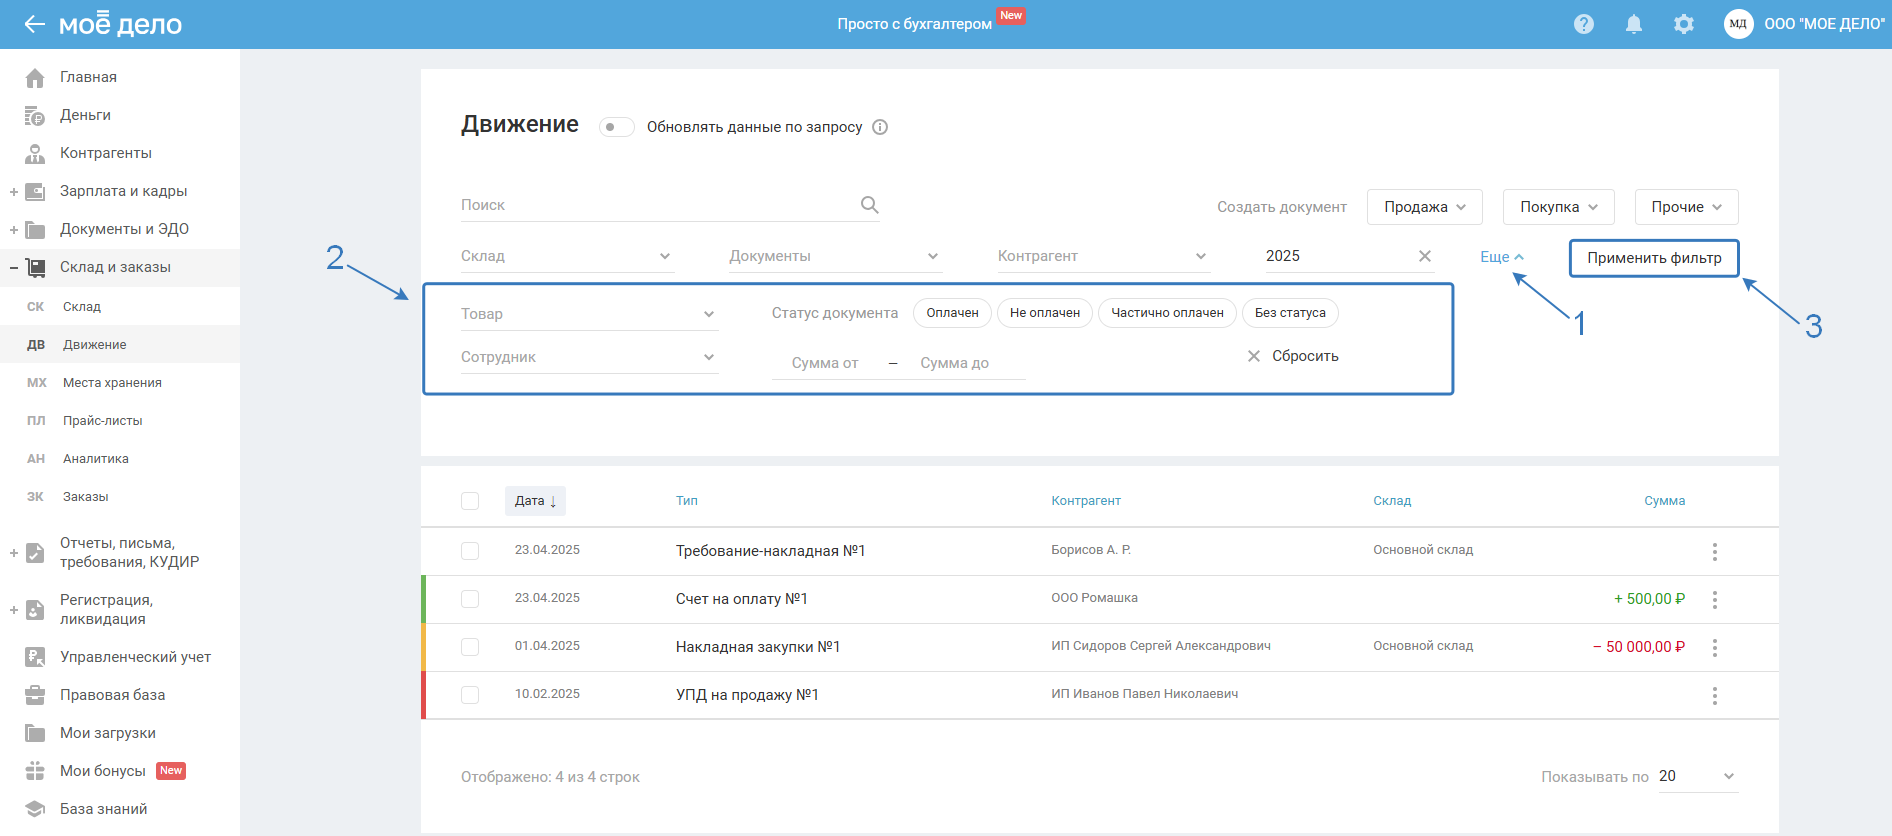Screen dimensions: 1892x836
Task: Click the 'Сумма от' input field
Action: tap(826, 363)
